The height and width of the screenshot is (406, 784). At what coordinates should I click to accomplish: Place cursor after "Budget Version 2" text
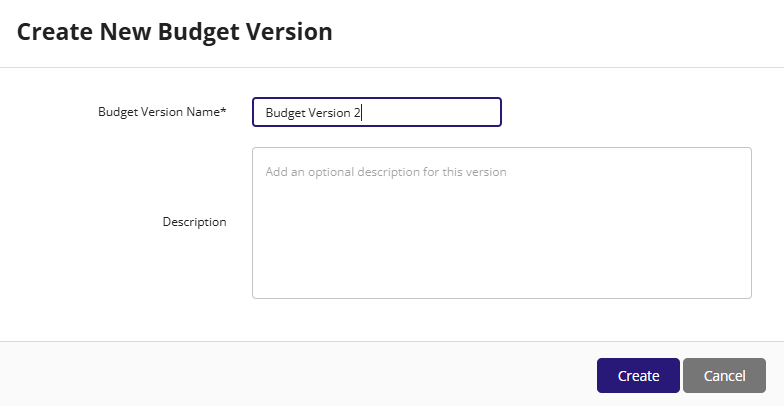point(362,112)
